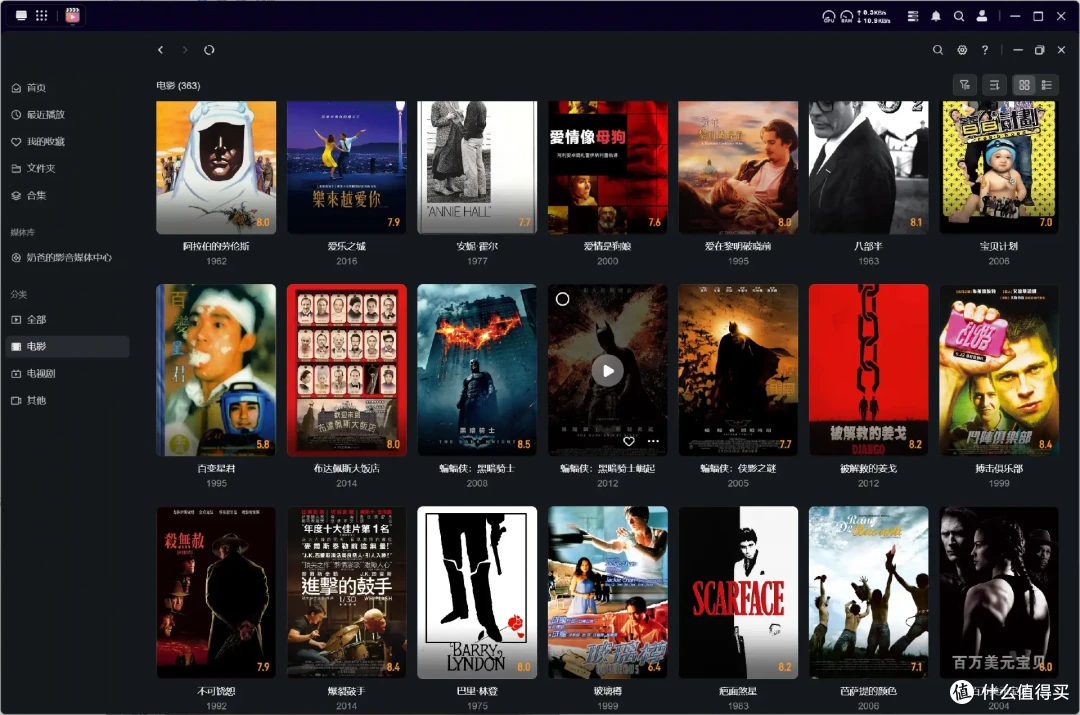The width and height of the screenshot is (1080, 715).
Task: Open the filter options icon
Action: pyautogui.click(x=965, y=85)
